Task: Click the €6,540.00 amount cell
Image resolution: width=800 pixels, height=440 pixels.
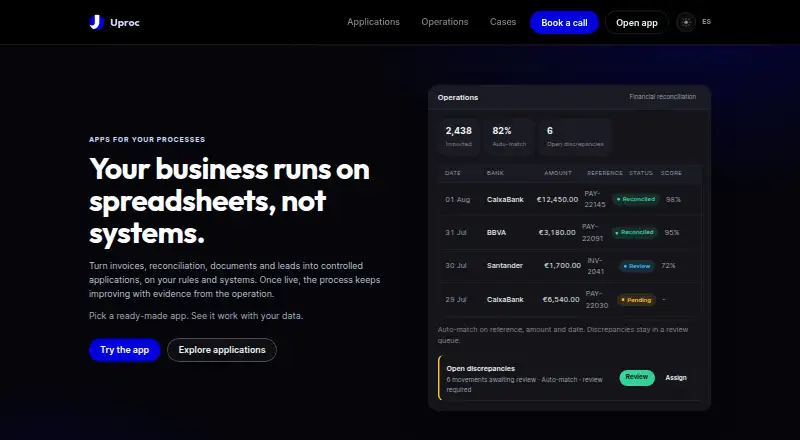Action: point(561,300)
